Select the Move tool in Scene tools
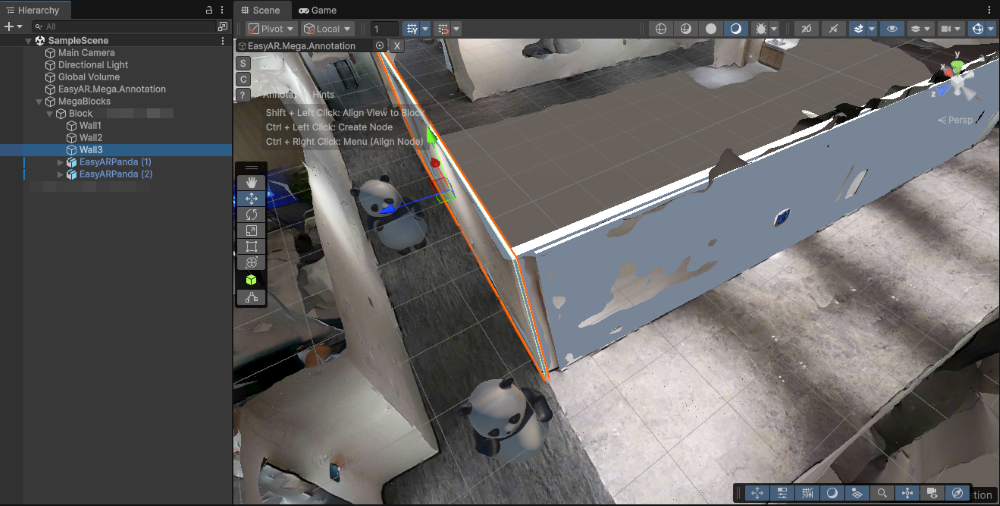 click(251, 198)
